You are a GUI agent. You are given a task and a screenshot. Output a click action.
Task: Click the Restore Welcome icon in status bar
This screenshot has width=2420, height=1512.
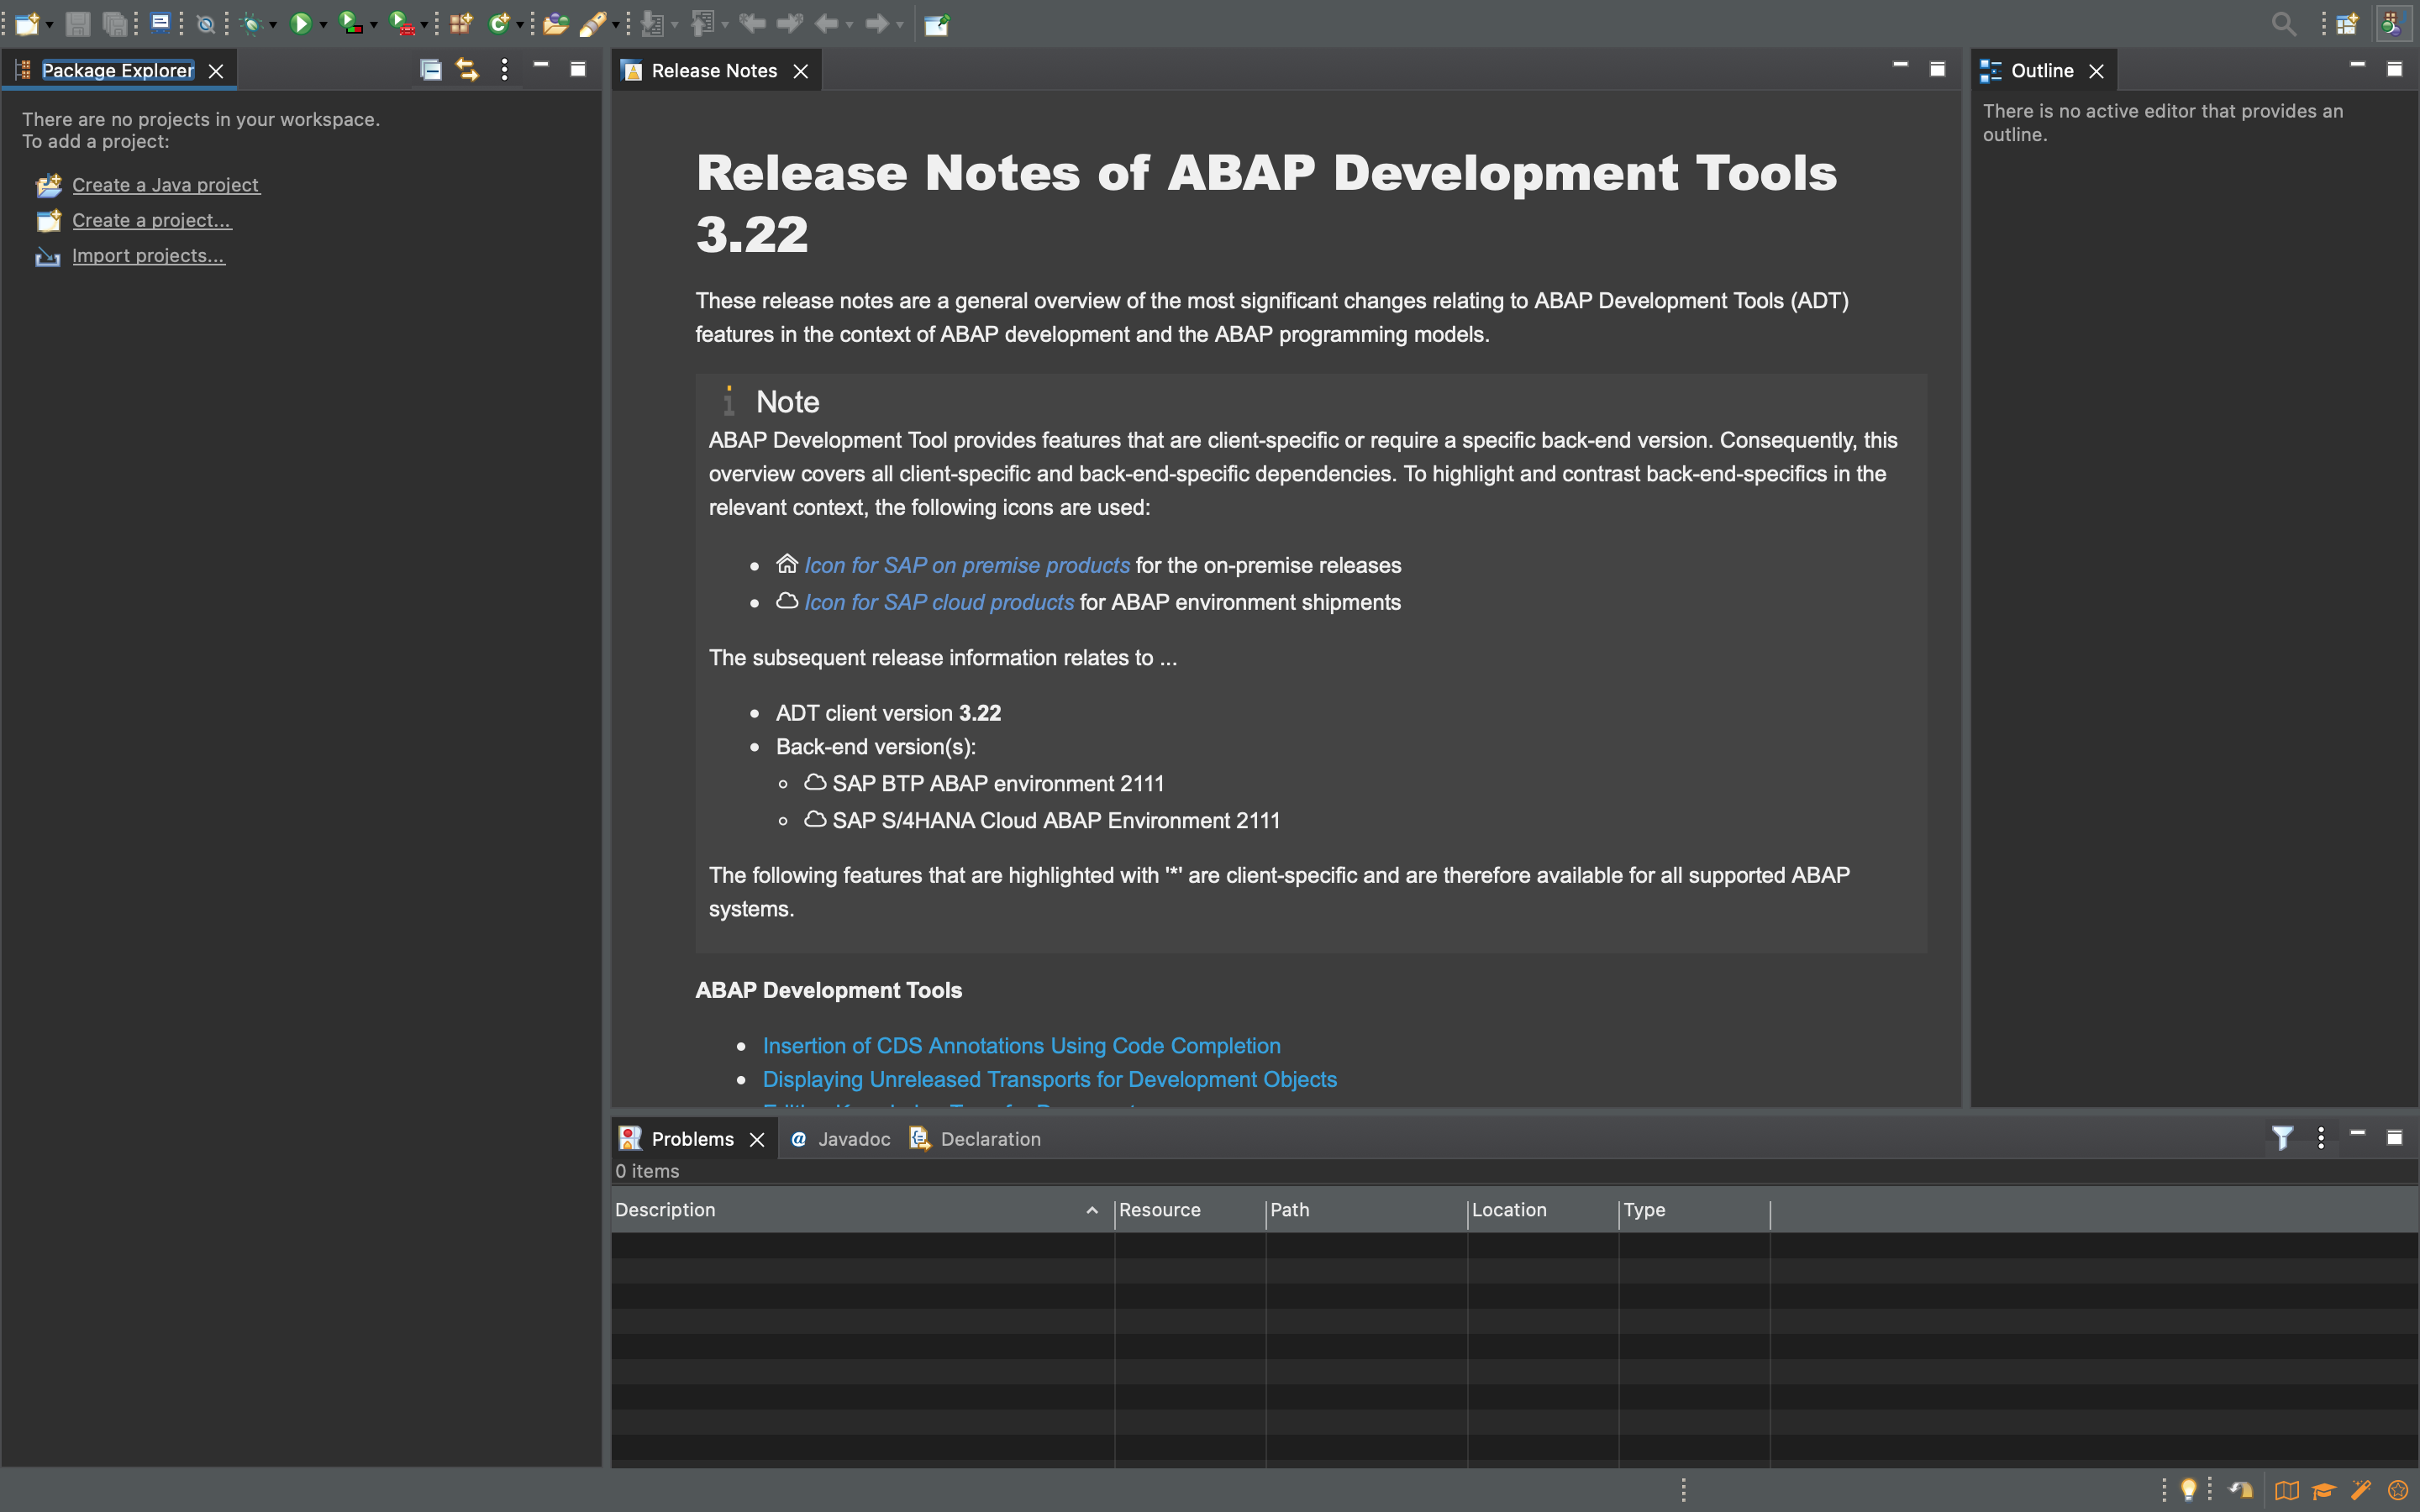2241,1490
